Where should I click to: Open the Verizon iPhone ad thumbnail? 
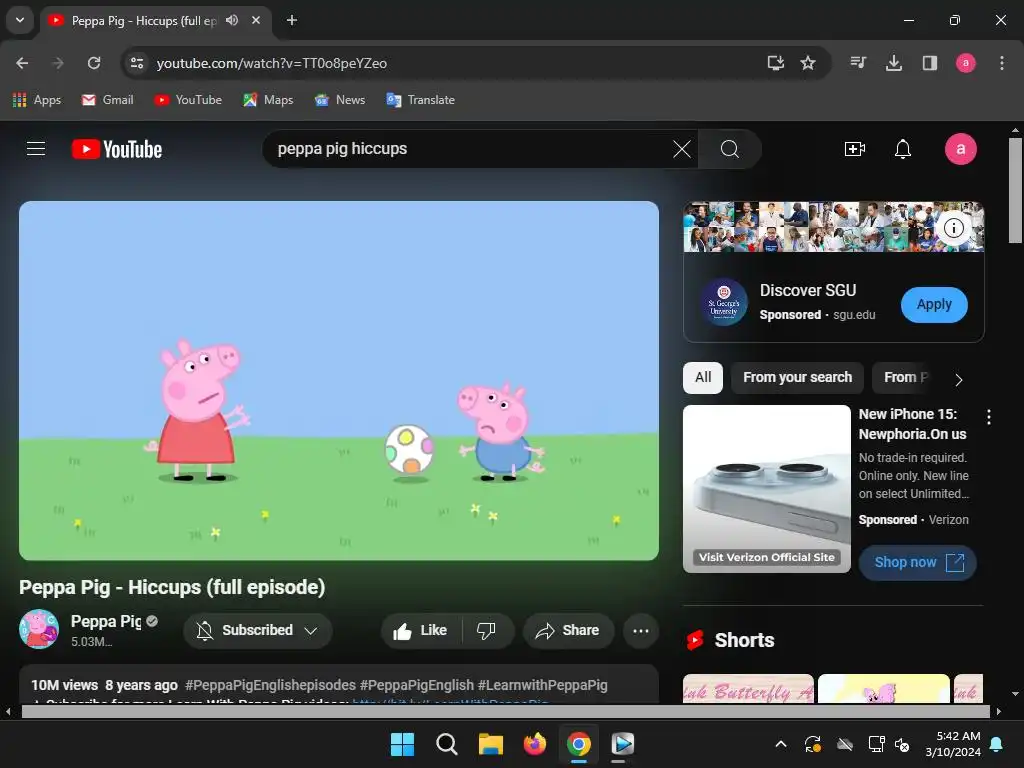click(767, 489)
